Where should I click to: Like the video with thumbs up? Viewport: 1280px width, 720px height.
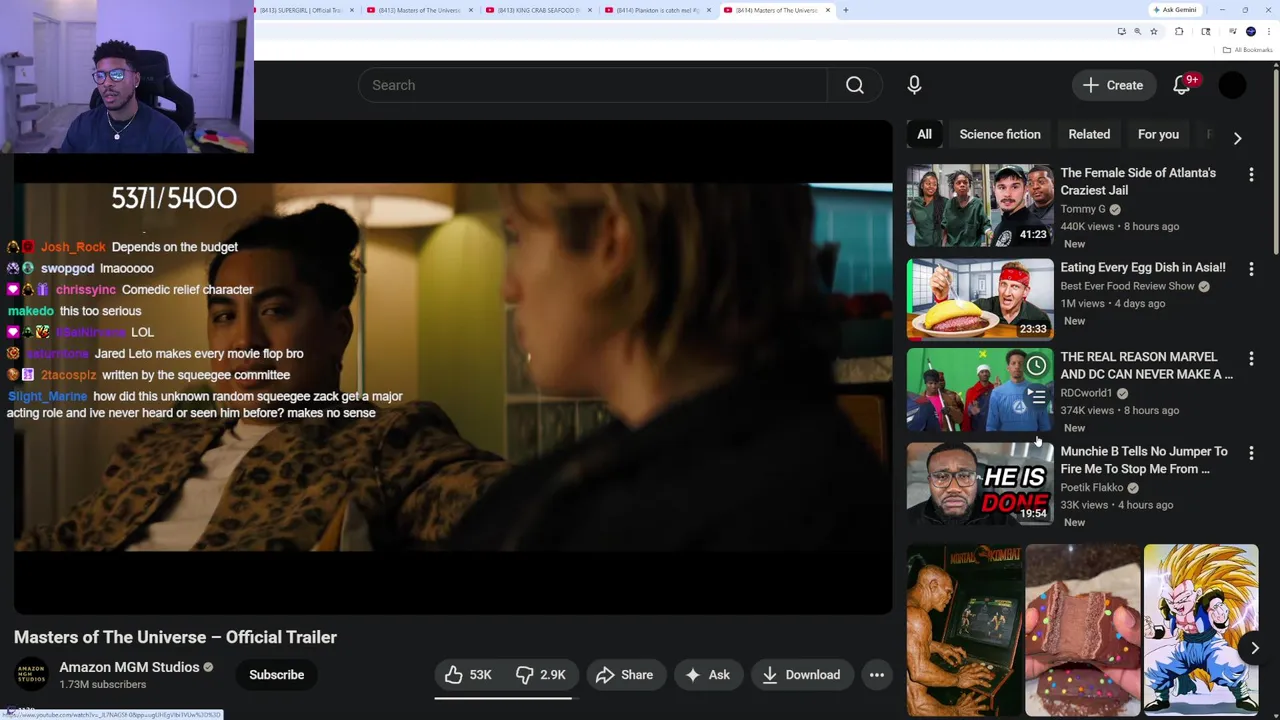468,675
